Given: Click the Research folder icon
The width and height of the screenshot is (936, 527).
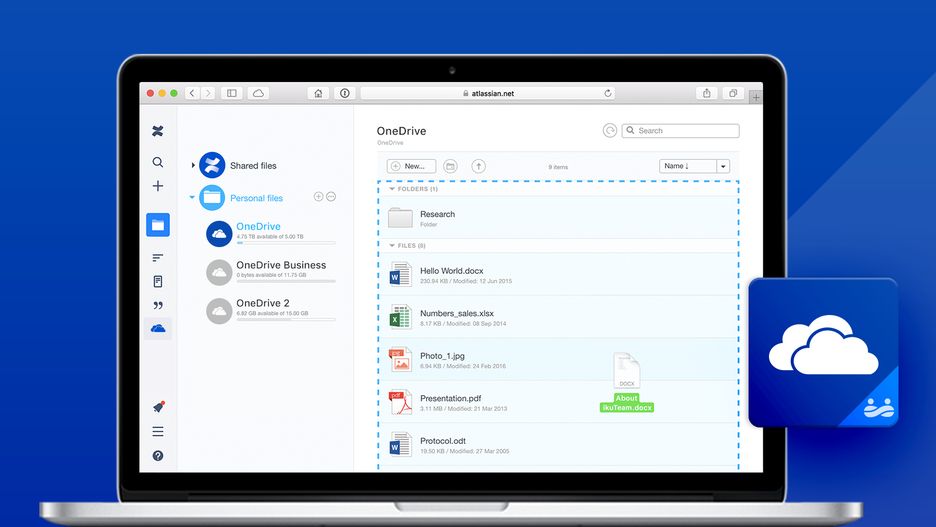Looking at the screenshot, I should 400,218.
